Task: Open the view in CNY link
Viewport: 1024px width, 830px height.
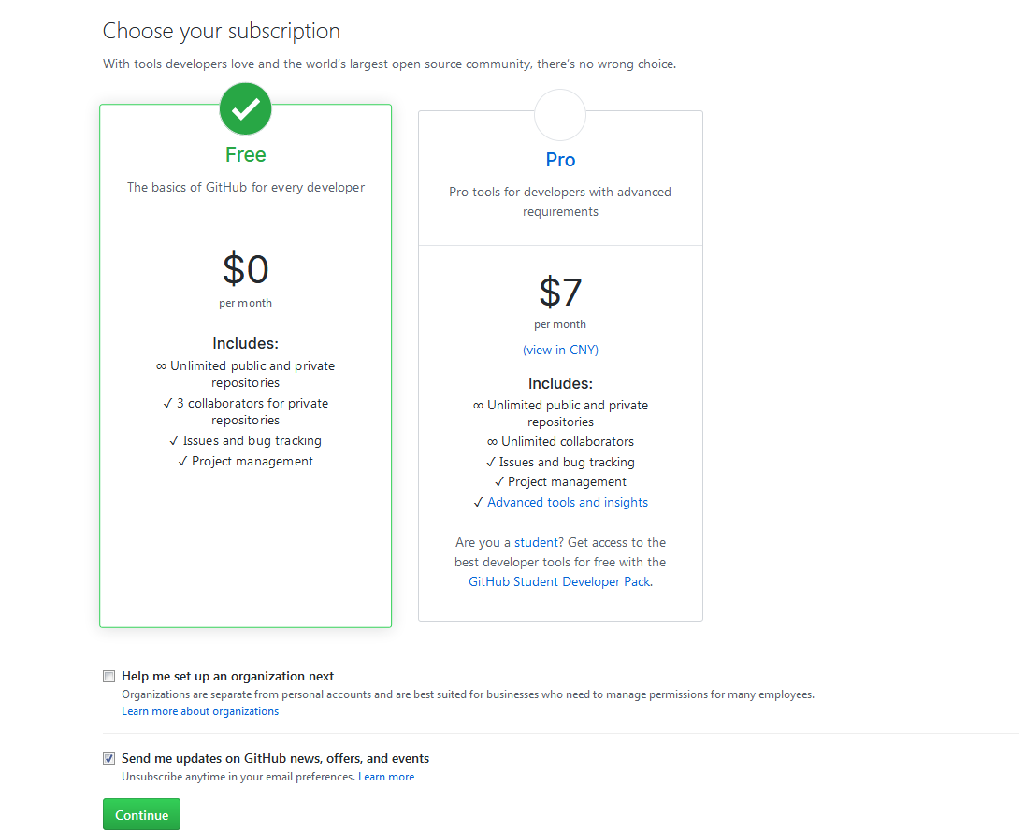Action: (x=561, y=349)
